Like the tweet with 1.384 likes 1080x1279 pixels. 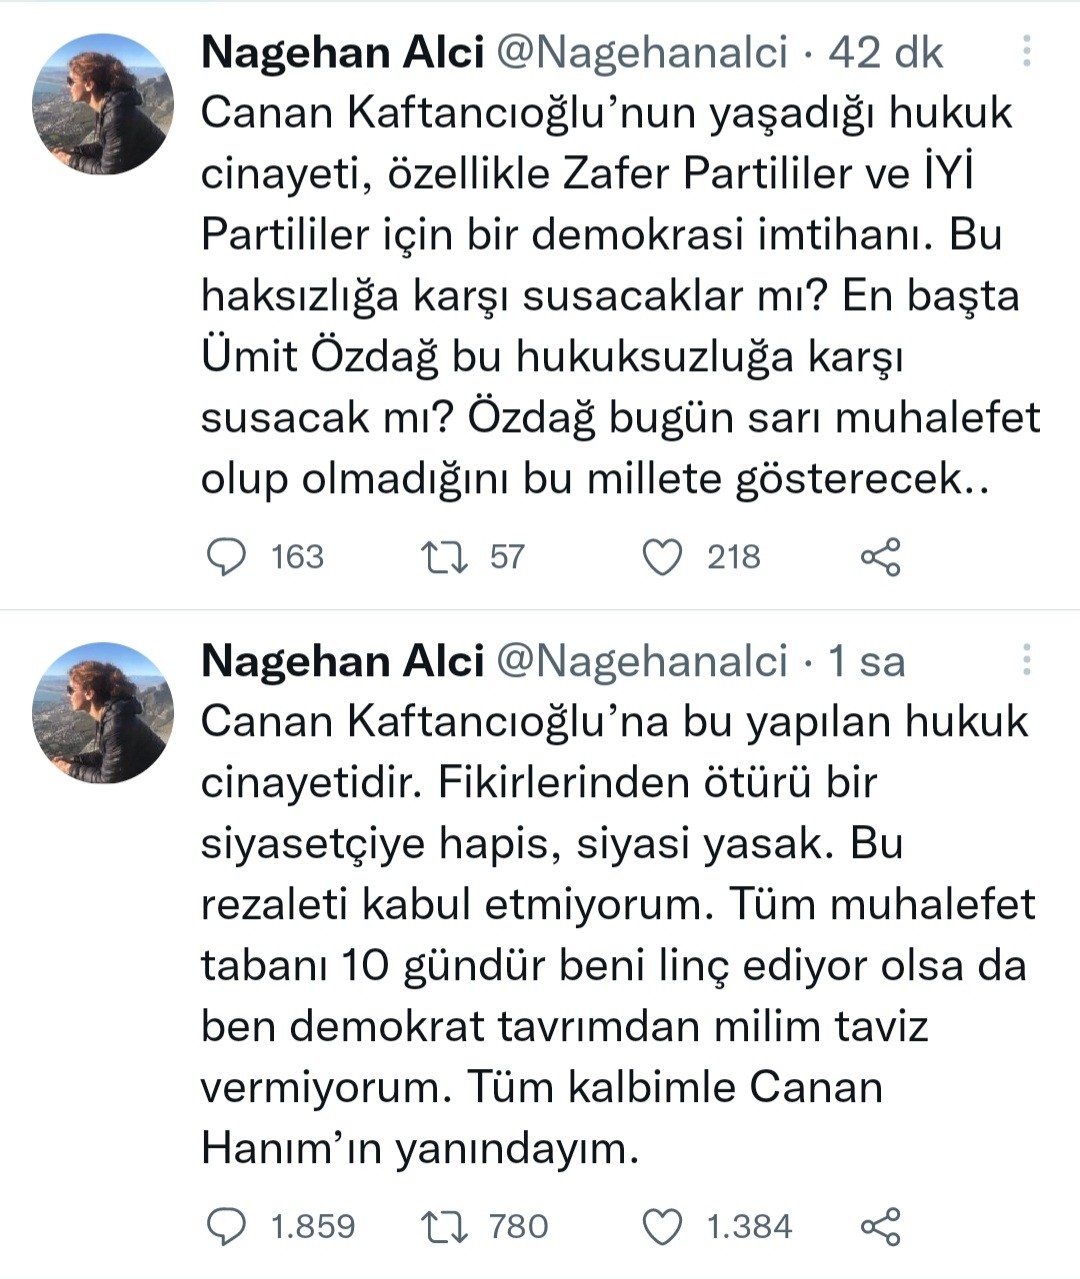click(661, 1226)
